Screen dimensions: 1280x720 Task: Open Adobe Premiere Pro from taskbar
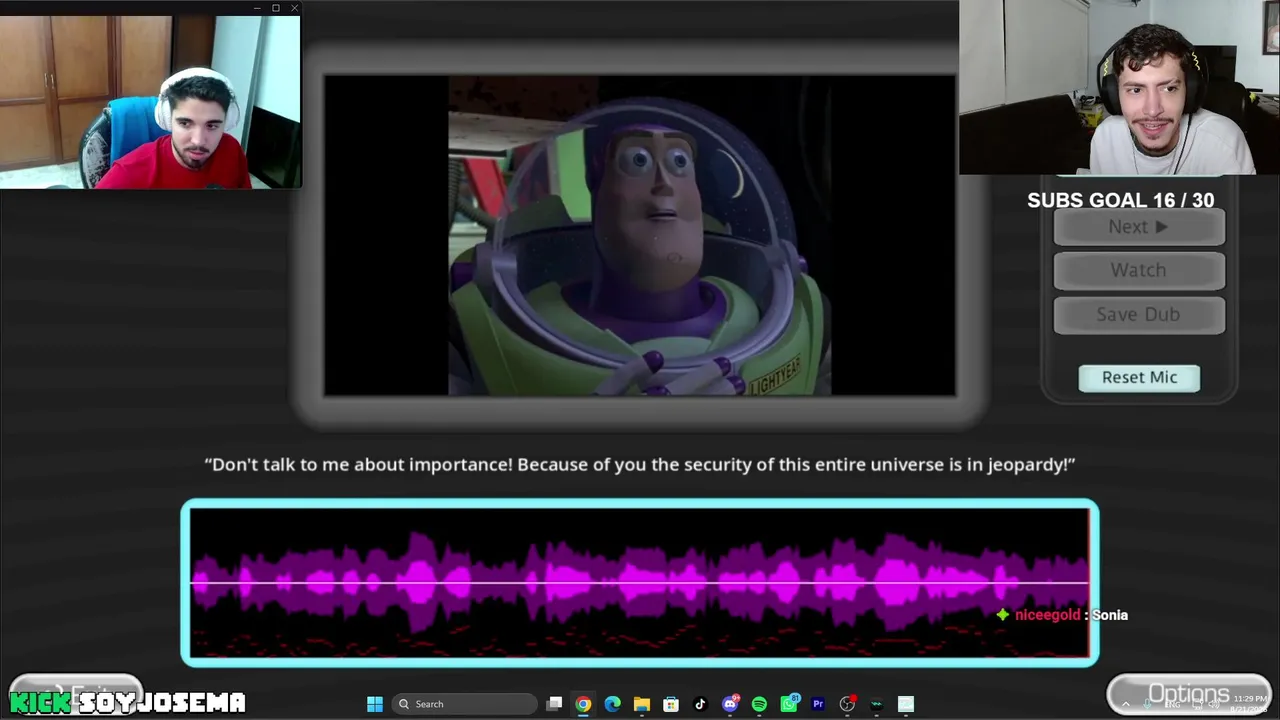[818, 704]
